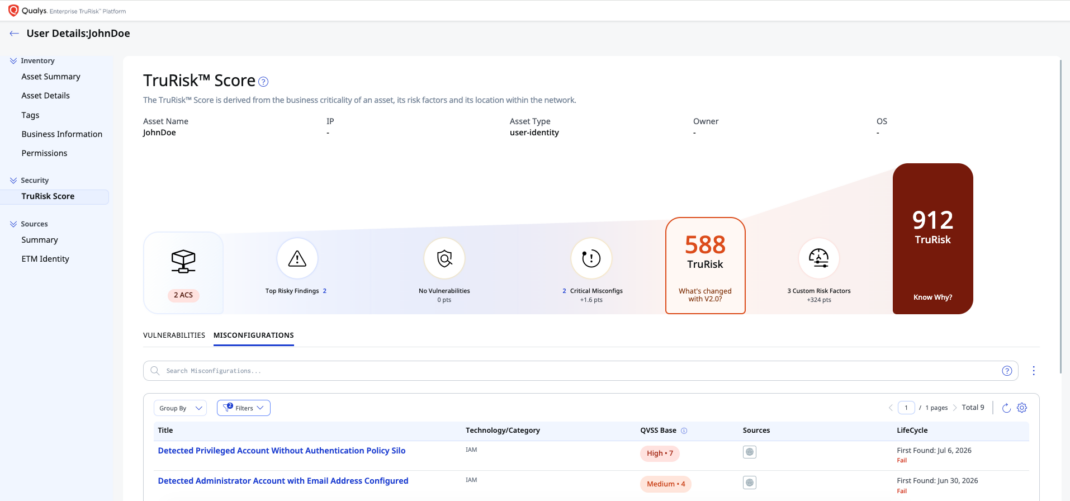Image resolution: width=1070 pixels, height=501 pixels.
Task: Open search help question mark icon
Action: [x=1007, y=371]
